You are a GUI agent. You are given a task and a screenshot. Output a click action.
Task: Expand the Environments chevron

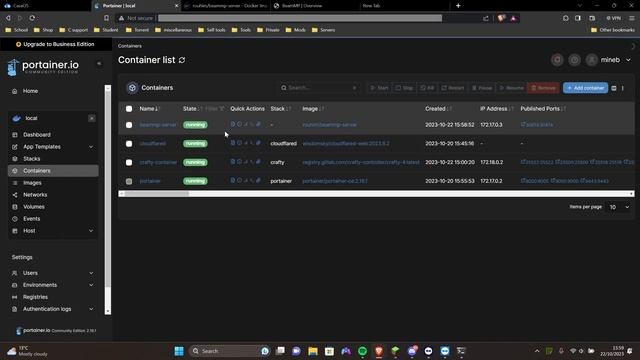(x=91, y=285)
